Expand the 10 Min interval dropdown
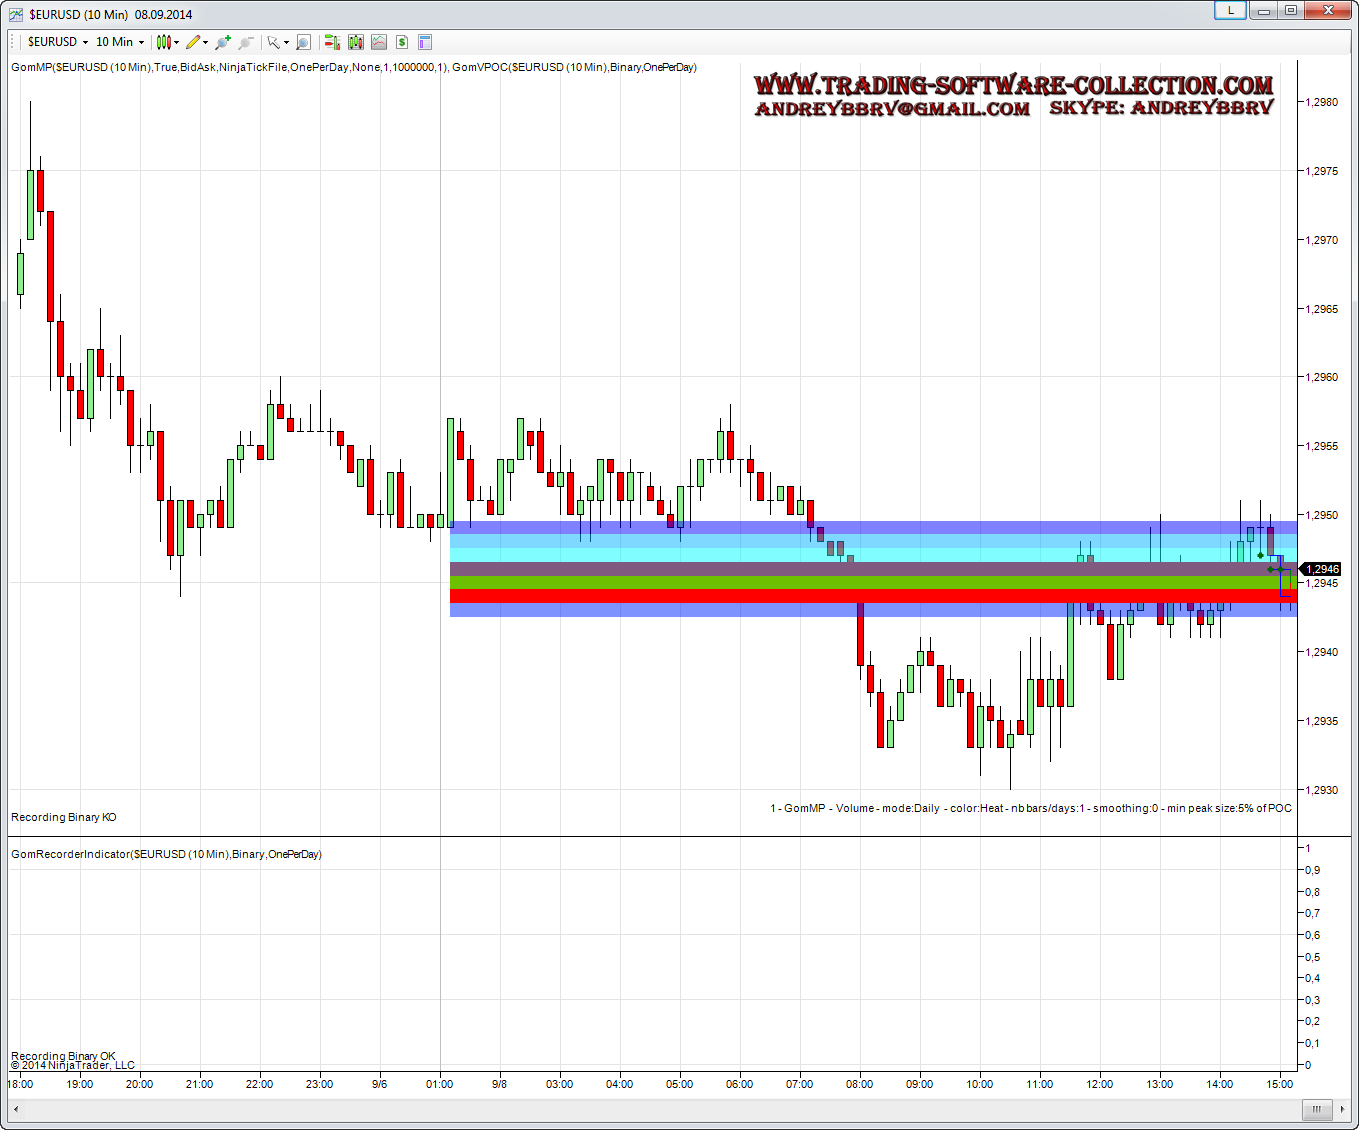Viewport: 1359px width, 1130px height. 119,42
